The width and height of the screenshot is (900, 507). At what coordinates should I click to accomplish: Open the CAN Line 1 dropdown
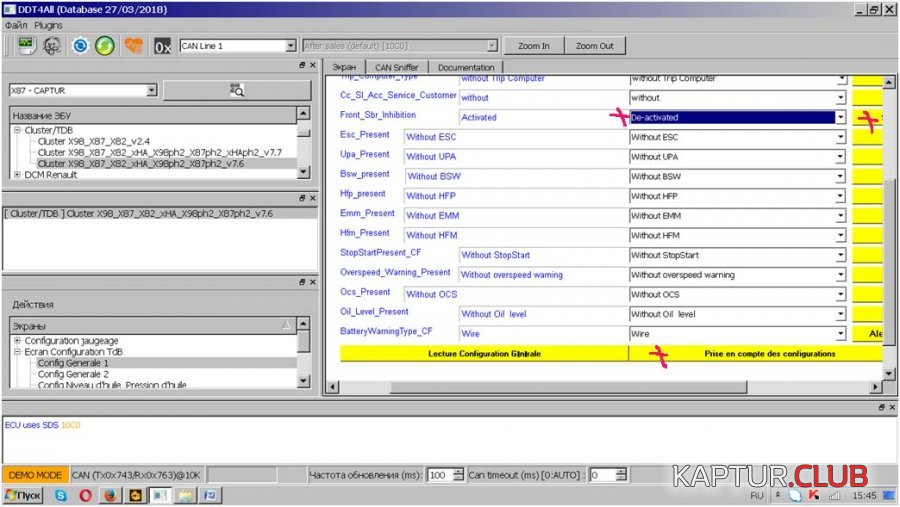point(291,46)
